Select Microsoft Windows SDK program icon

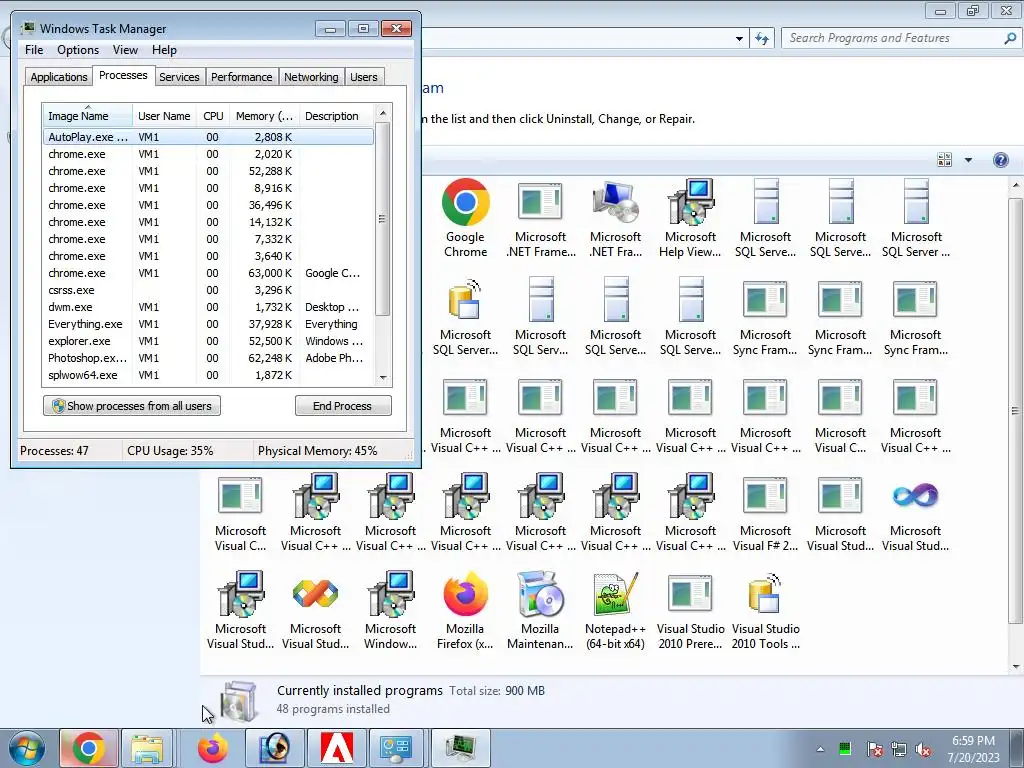click(390, 611)
